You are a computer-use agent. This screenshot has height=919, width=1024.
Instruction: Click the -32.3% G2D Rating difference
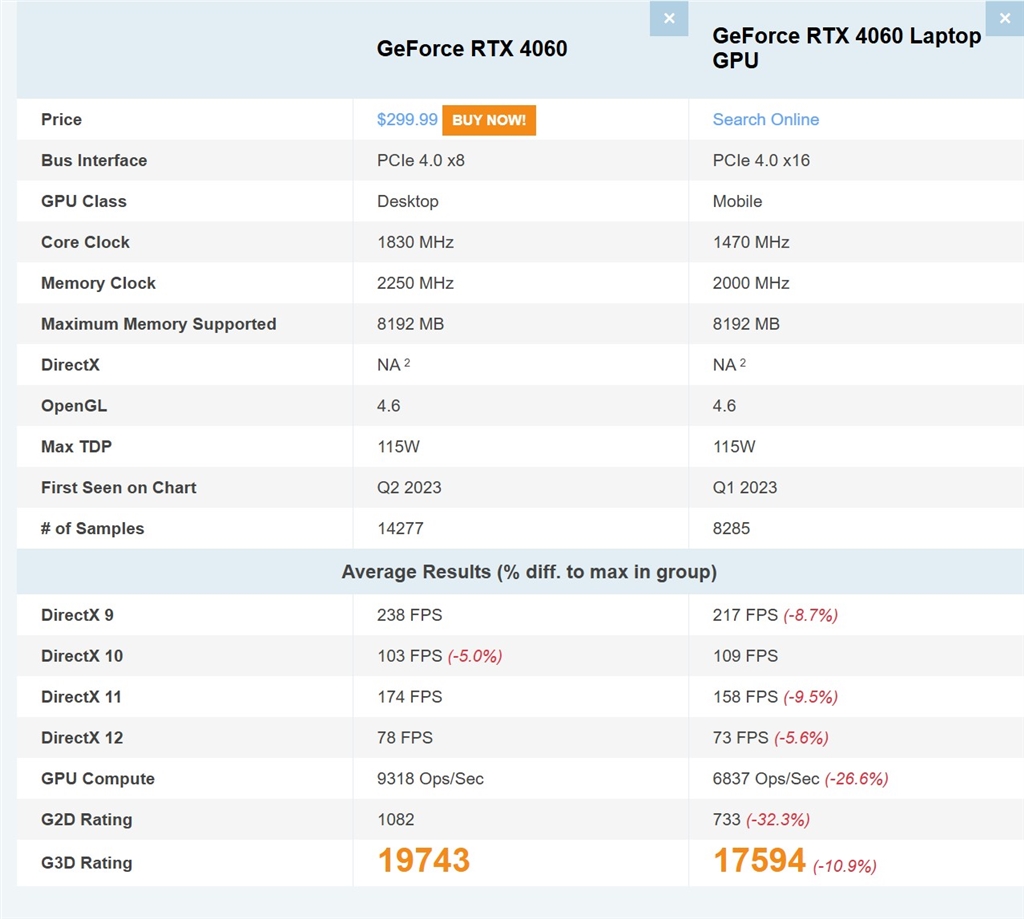click(x=778, y=820)
